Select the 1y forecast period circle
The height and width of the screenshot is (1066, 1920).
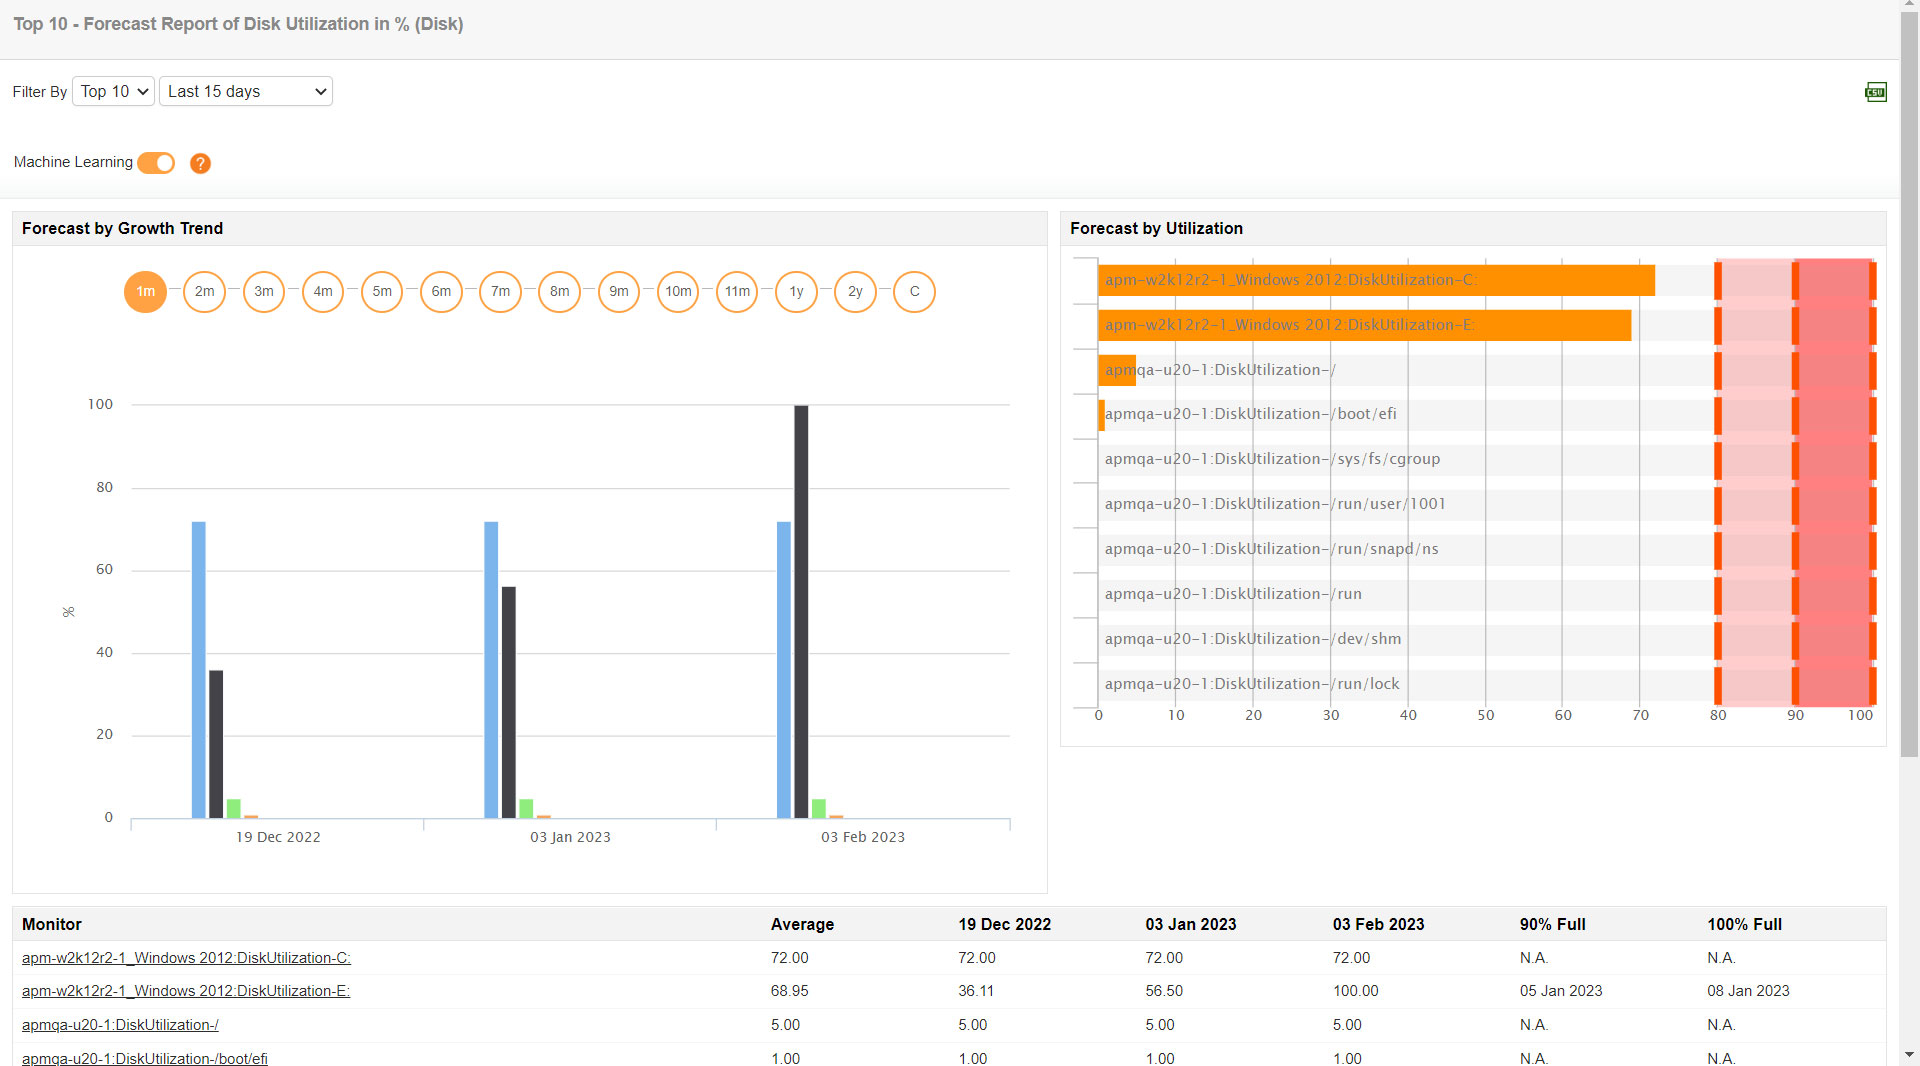(x=796, y=291)
